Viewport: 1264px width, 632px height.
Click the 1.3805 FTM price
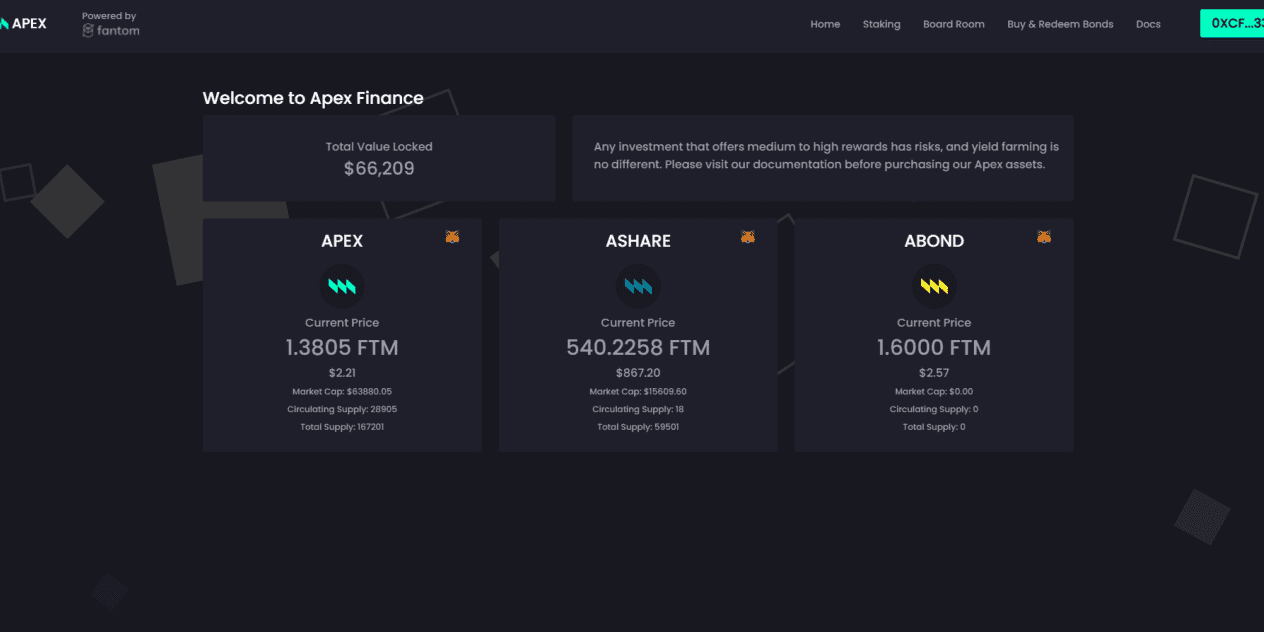(x=342, y=348)
